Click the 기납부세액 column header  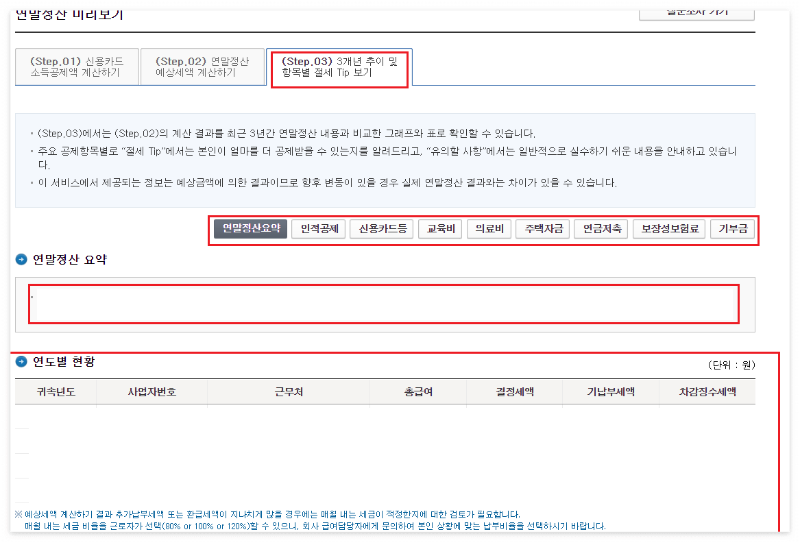611,392
